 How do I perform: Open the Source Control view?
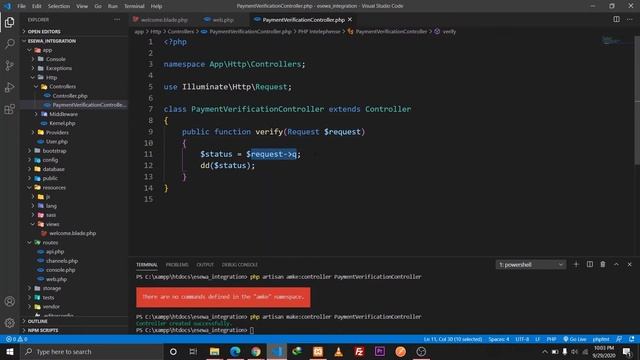pyautogui.click(x=9, y=66)
